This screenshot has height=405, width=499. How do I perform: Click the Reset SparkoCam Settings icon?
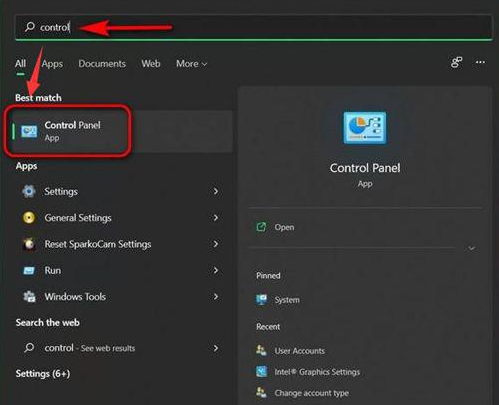pos(29,244)
